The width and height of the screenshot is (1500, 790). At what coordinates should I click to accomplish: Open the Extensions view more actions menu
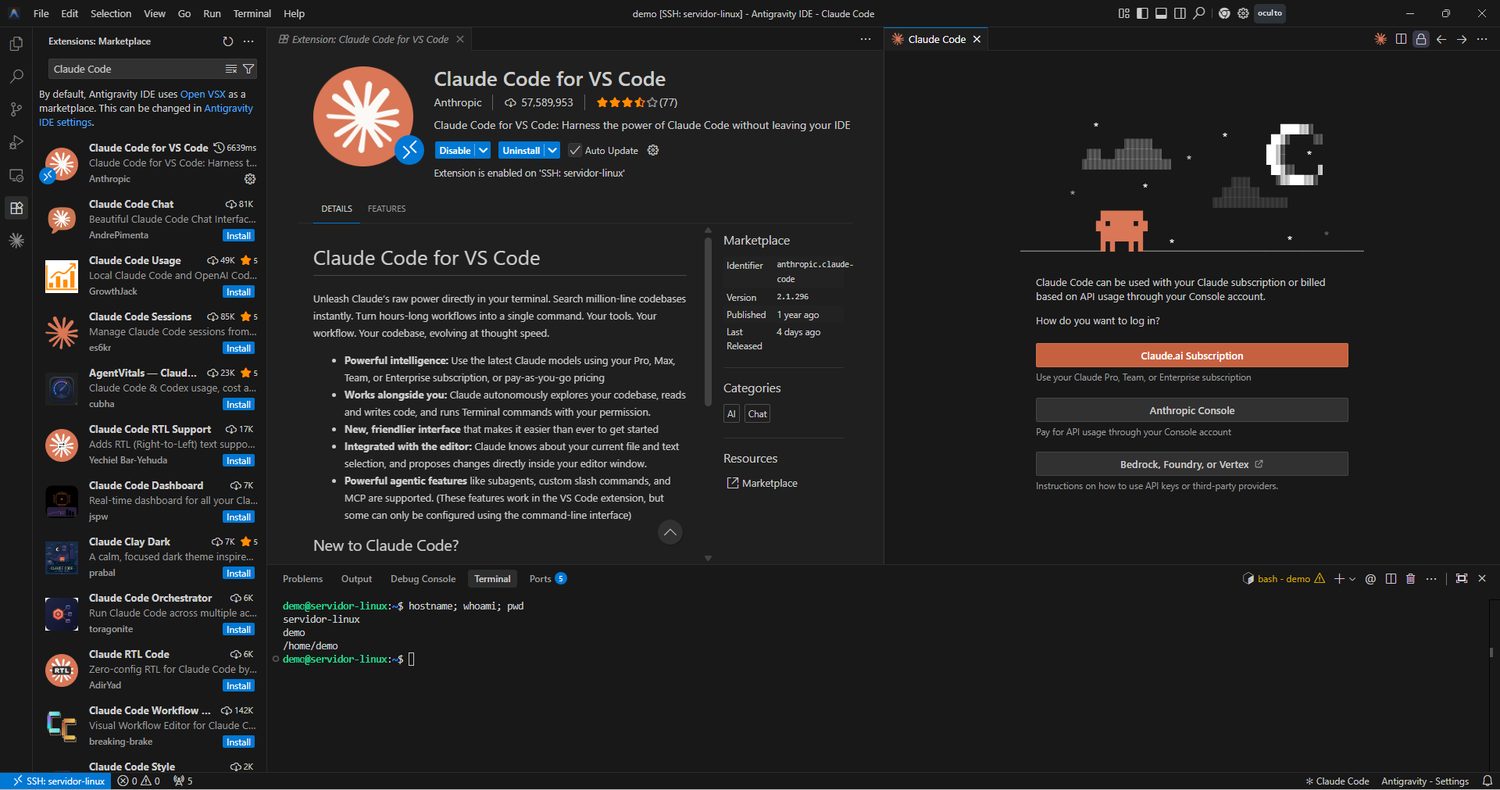pos(249,41)
